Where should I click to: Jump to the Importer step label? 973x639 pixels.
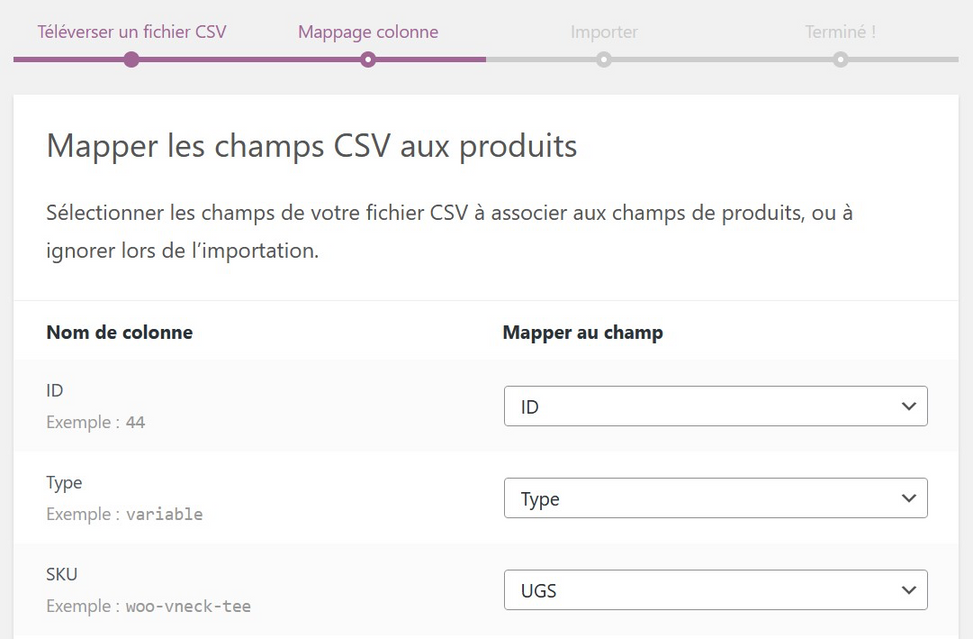coord(604,32)
